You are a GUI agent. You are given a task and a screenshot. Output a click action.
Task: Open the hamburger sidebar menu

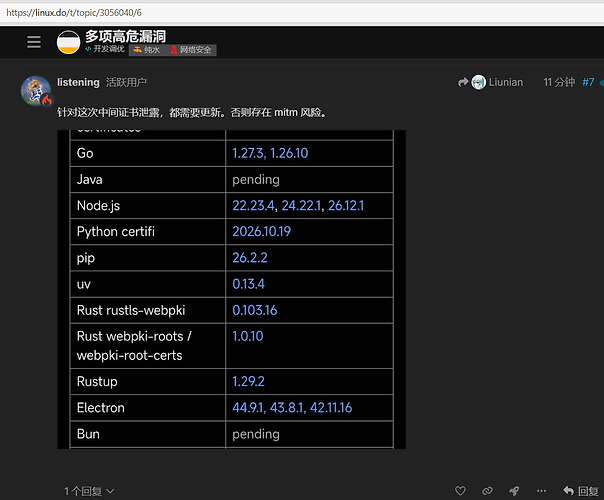34,42
